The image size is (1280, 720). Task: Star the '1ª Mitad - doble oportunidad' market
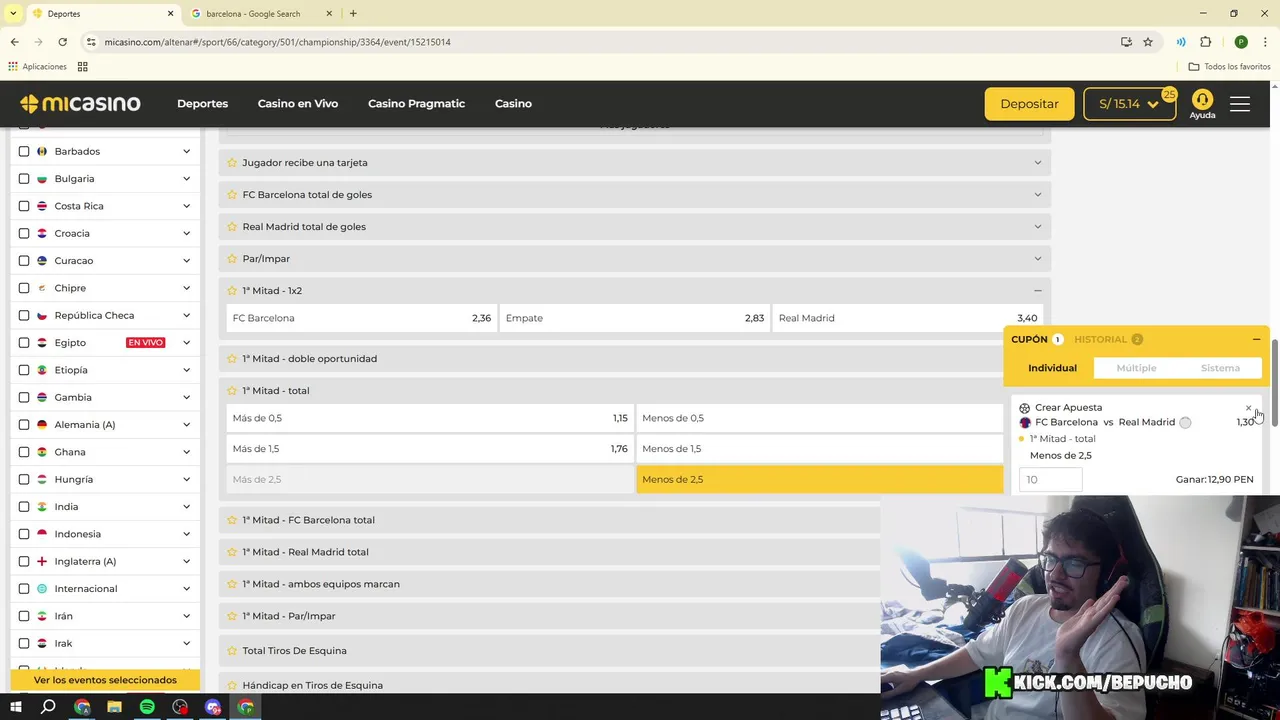click(232, 358)
